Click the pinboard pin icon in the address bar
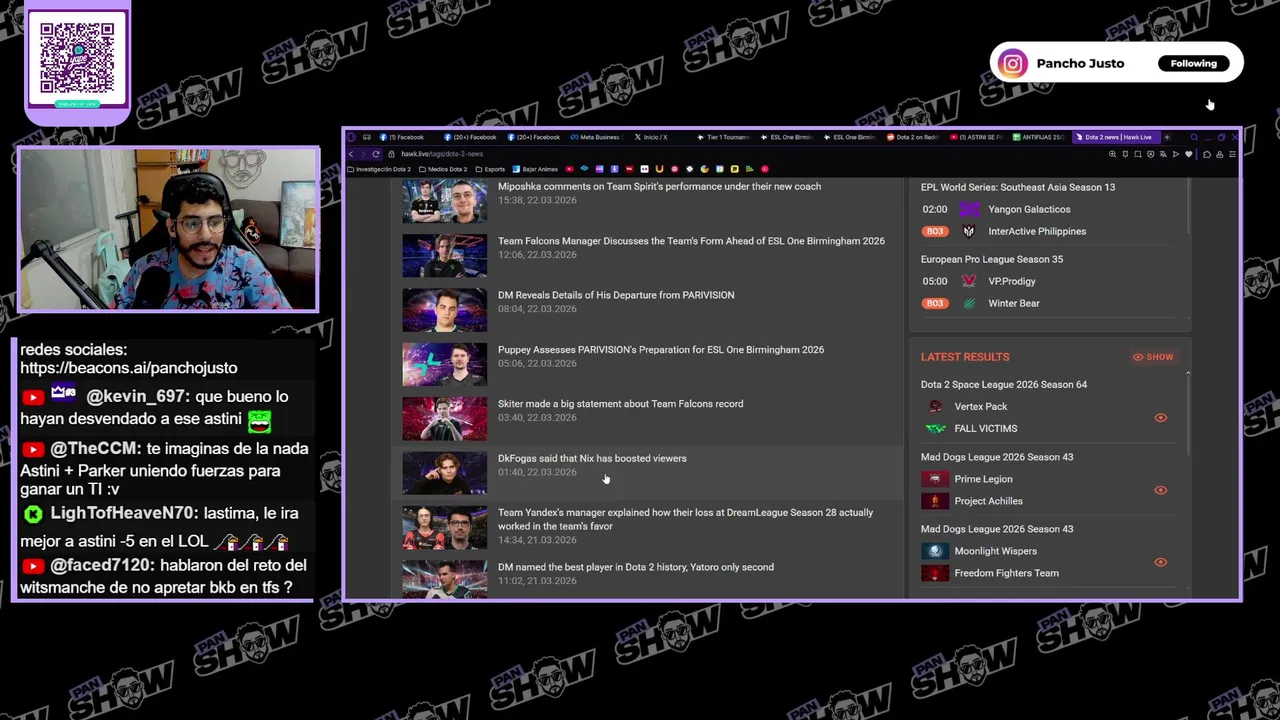 (1125, 154)
